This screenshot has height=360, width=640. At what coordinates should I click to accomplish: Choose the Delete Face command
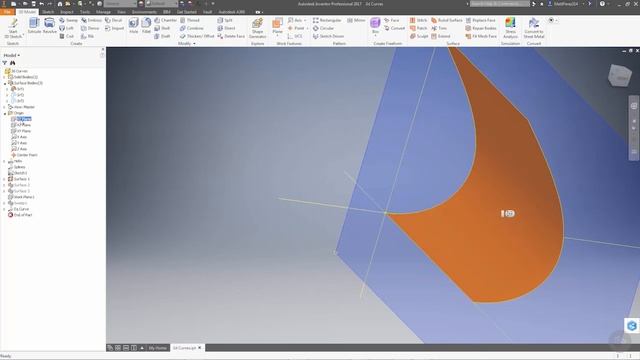231,36
